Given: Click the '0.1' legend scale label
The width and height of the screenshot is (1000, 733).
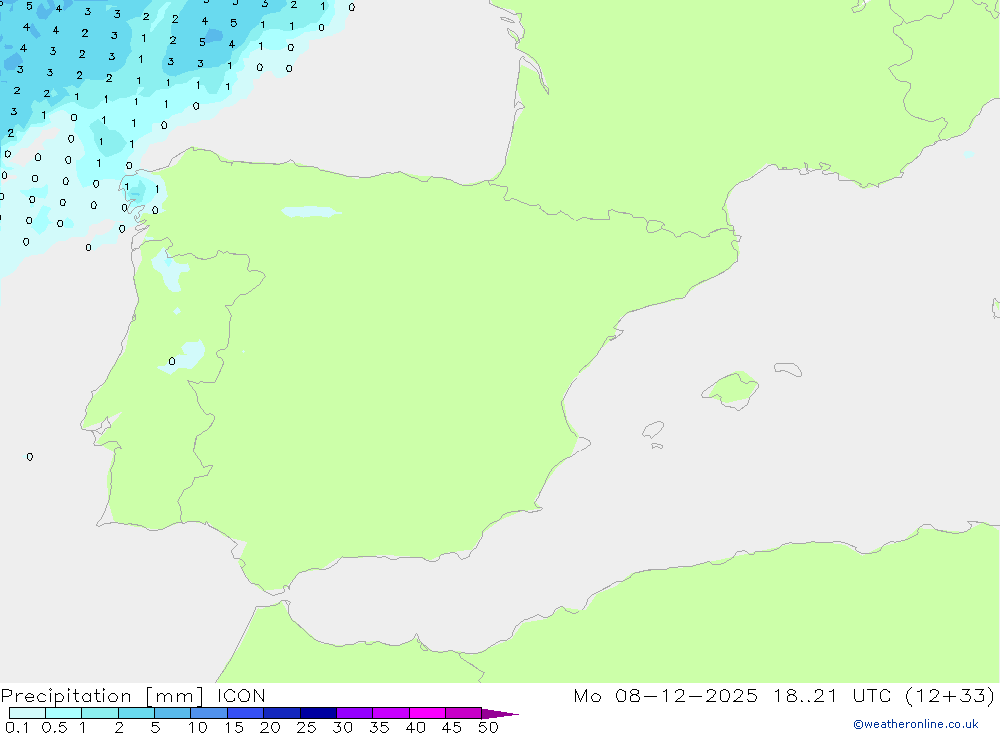Looking at the screenshot, I should click(x=17, y=727).
